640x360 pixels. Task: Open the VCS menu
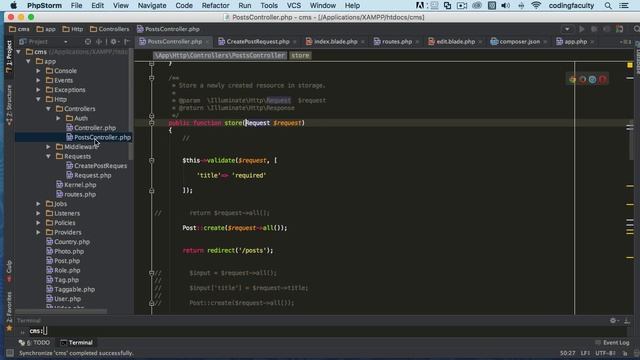point(293,6)
